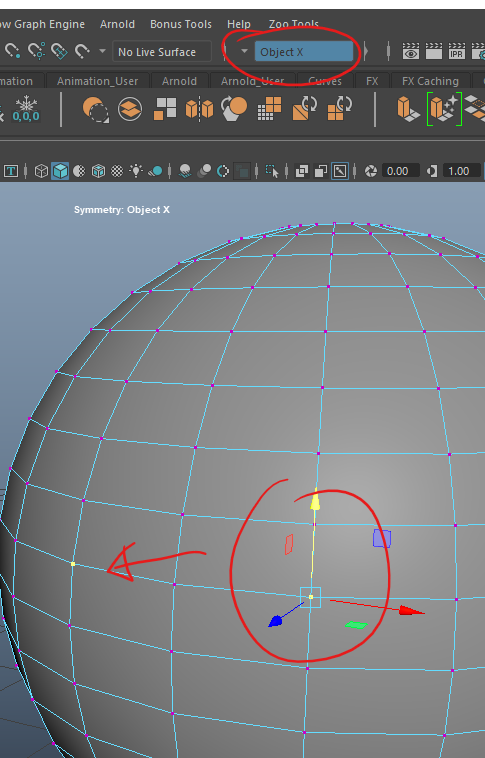
Task: Click the stacked layers in circle shelf icon
Action: click(130, 109)
